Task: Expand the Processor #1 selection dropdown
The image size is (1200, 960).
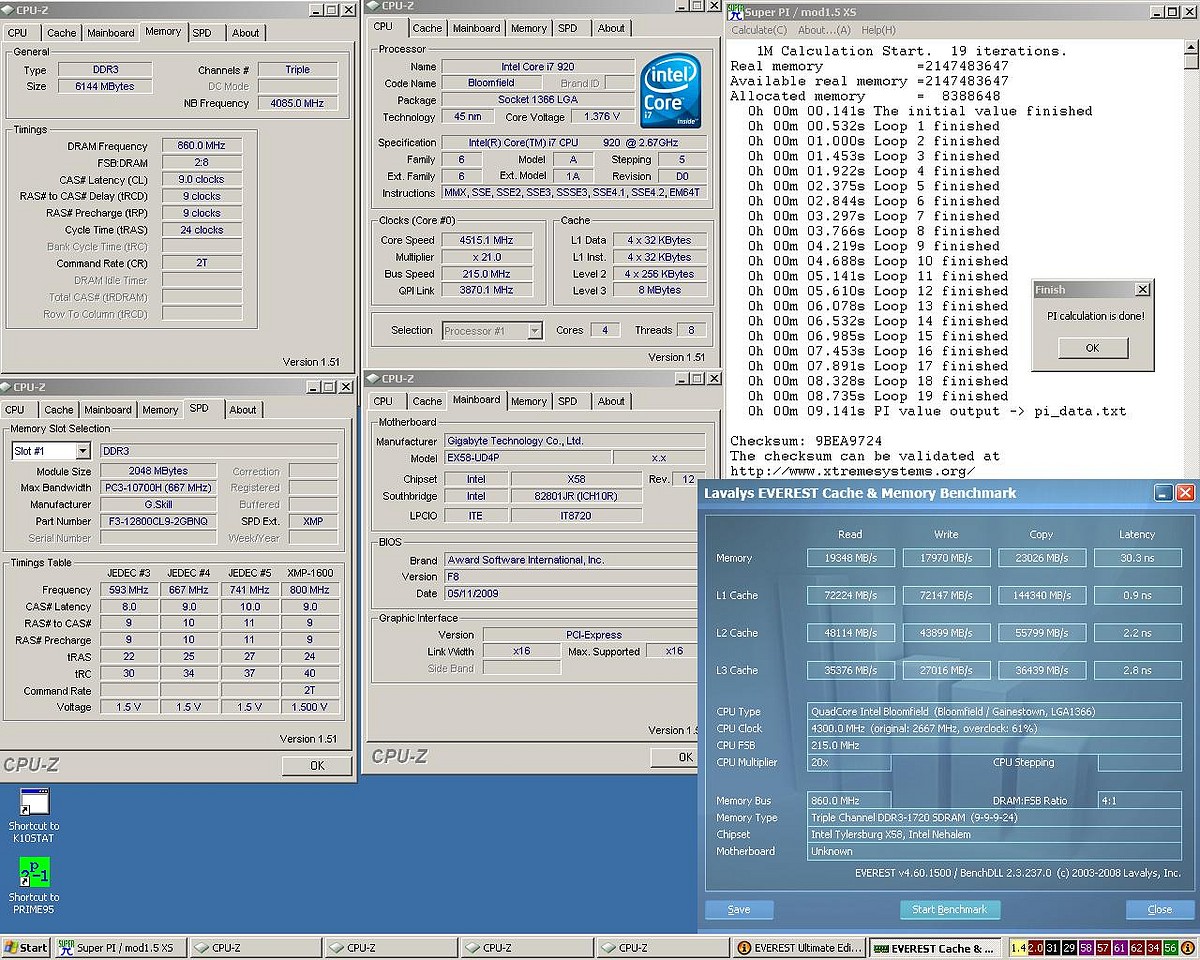Action: click(x=535, y=330)
